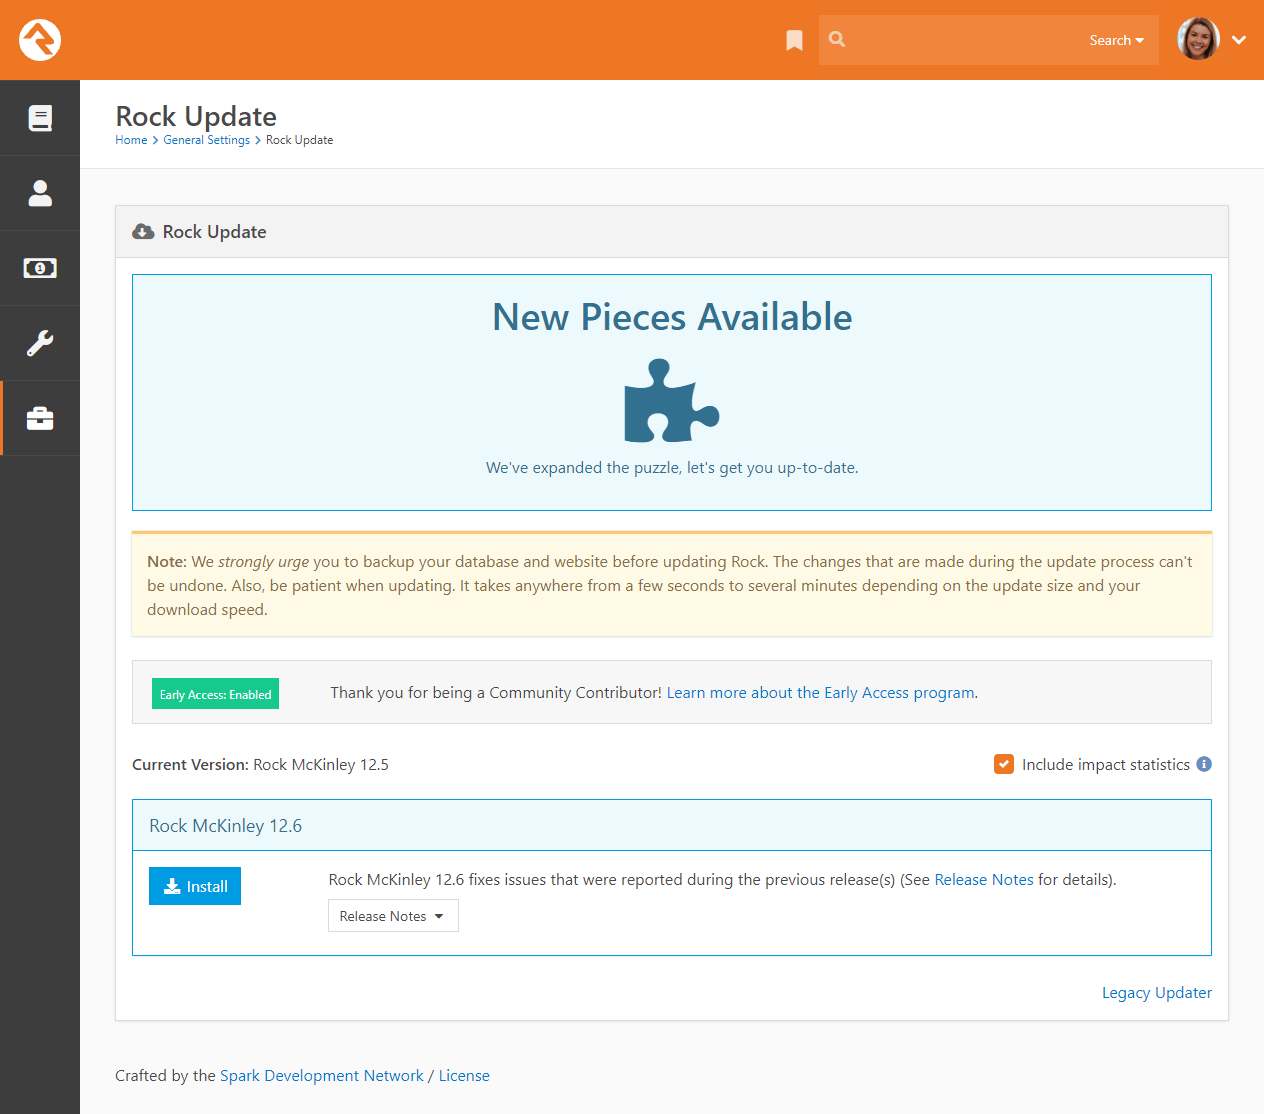Go to General Settings breadcrumb
The width and height of the screenshot is (1264, 1114).
point(207,140)
